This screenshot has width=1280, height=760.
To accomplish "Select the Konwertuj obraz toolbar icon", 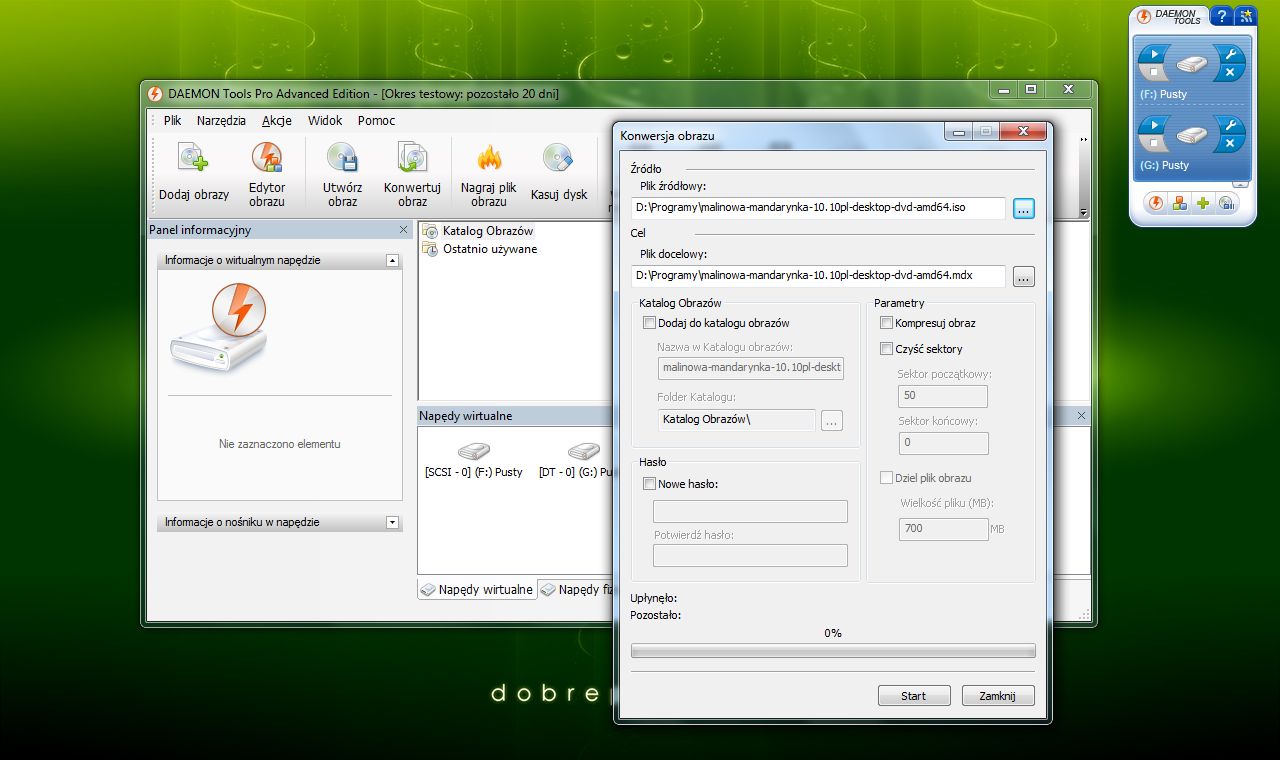I will tap(412, 158).
